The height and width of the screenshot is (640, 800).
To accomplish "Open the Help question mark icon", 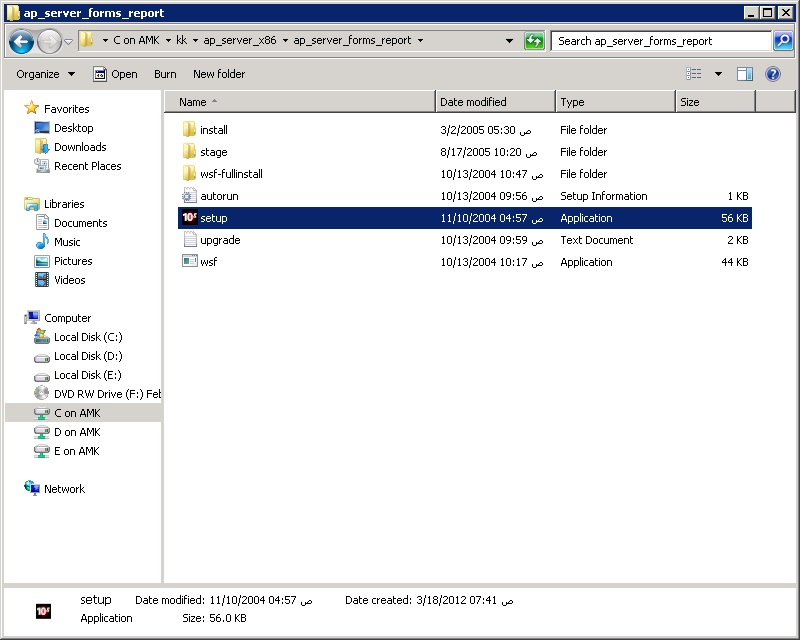I will (x=773, y=74).
